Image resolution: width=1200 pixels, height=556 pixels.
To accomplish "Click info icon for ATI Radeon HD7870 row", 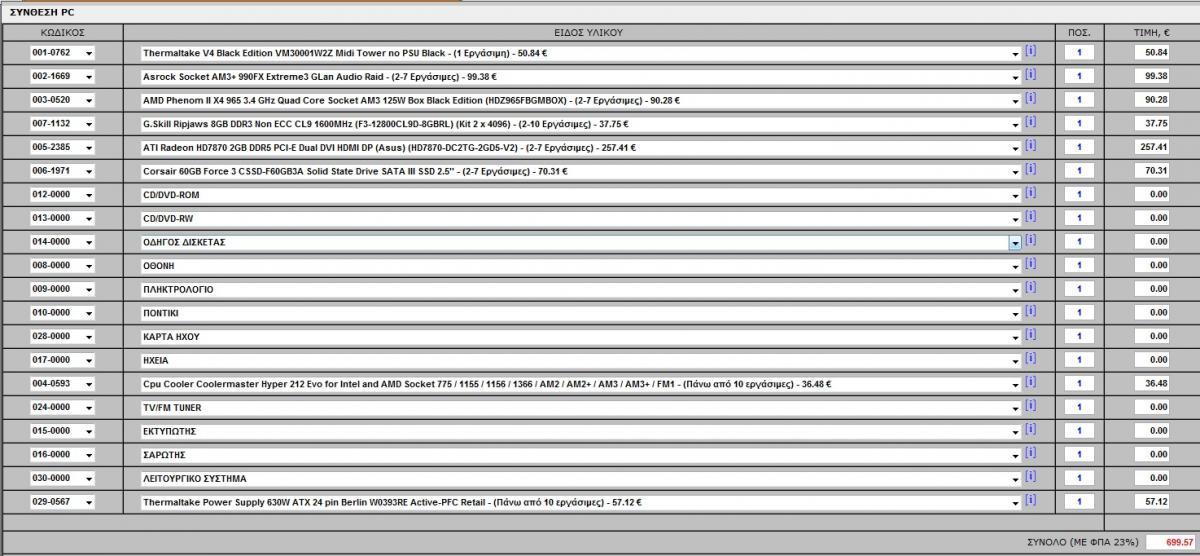I will tap(1030, 145).
